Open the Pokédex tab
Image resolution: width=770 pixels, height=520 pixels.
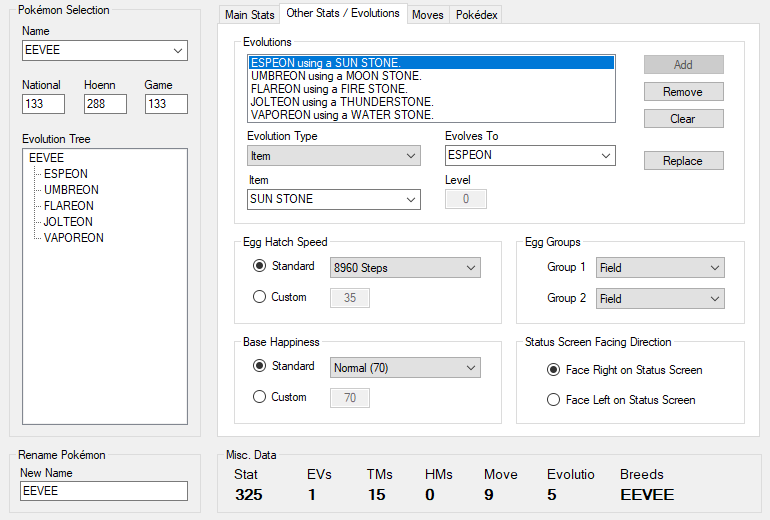pos(476,15)
